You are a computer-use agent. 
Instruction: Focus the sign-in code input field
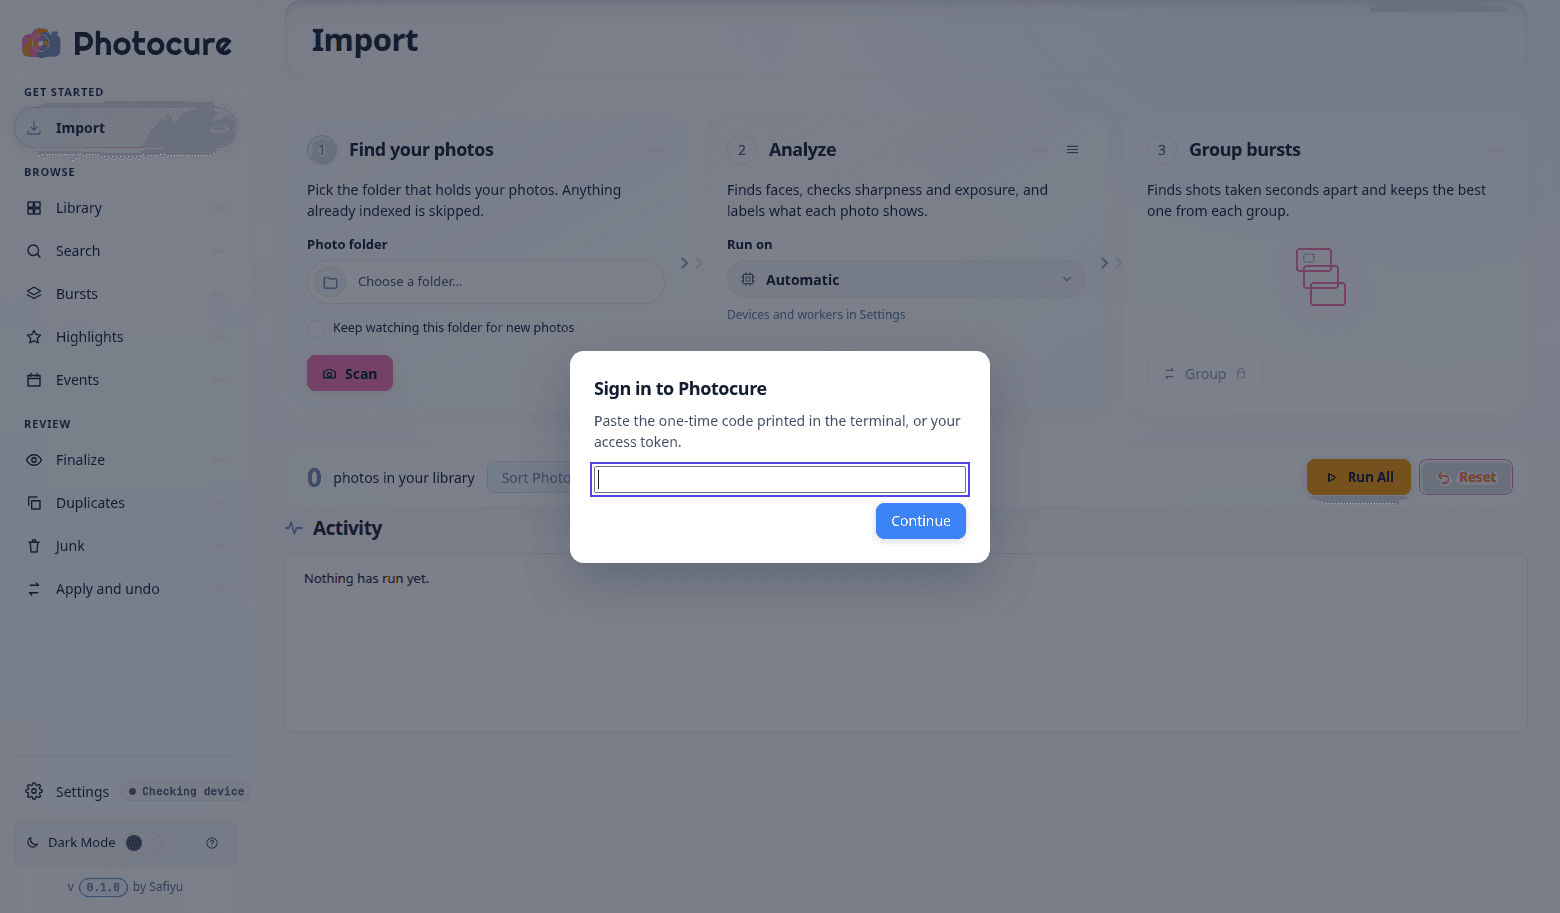pyautogui.click(x=780, y=480)
